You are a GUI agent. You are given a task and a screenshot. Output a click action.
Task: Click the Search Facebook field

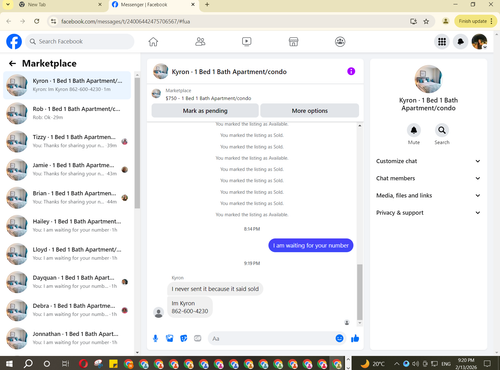pos(80,42)
